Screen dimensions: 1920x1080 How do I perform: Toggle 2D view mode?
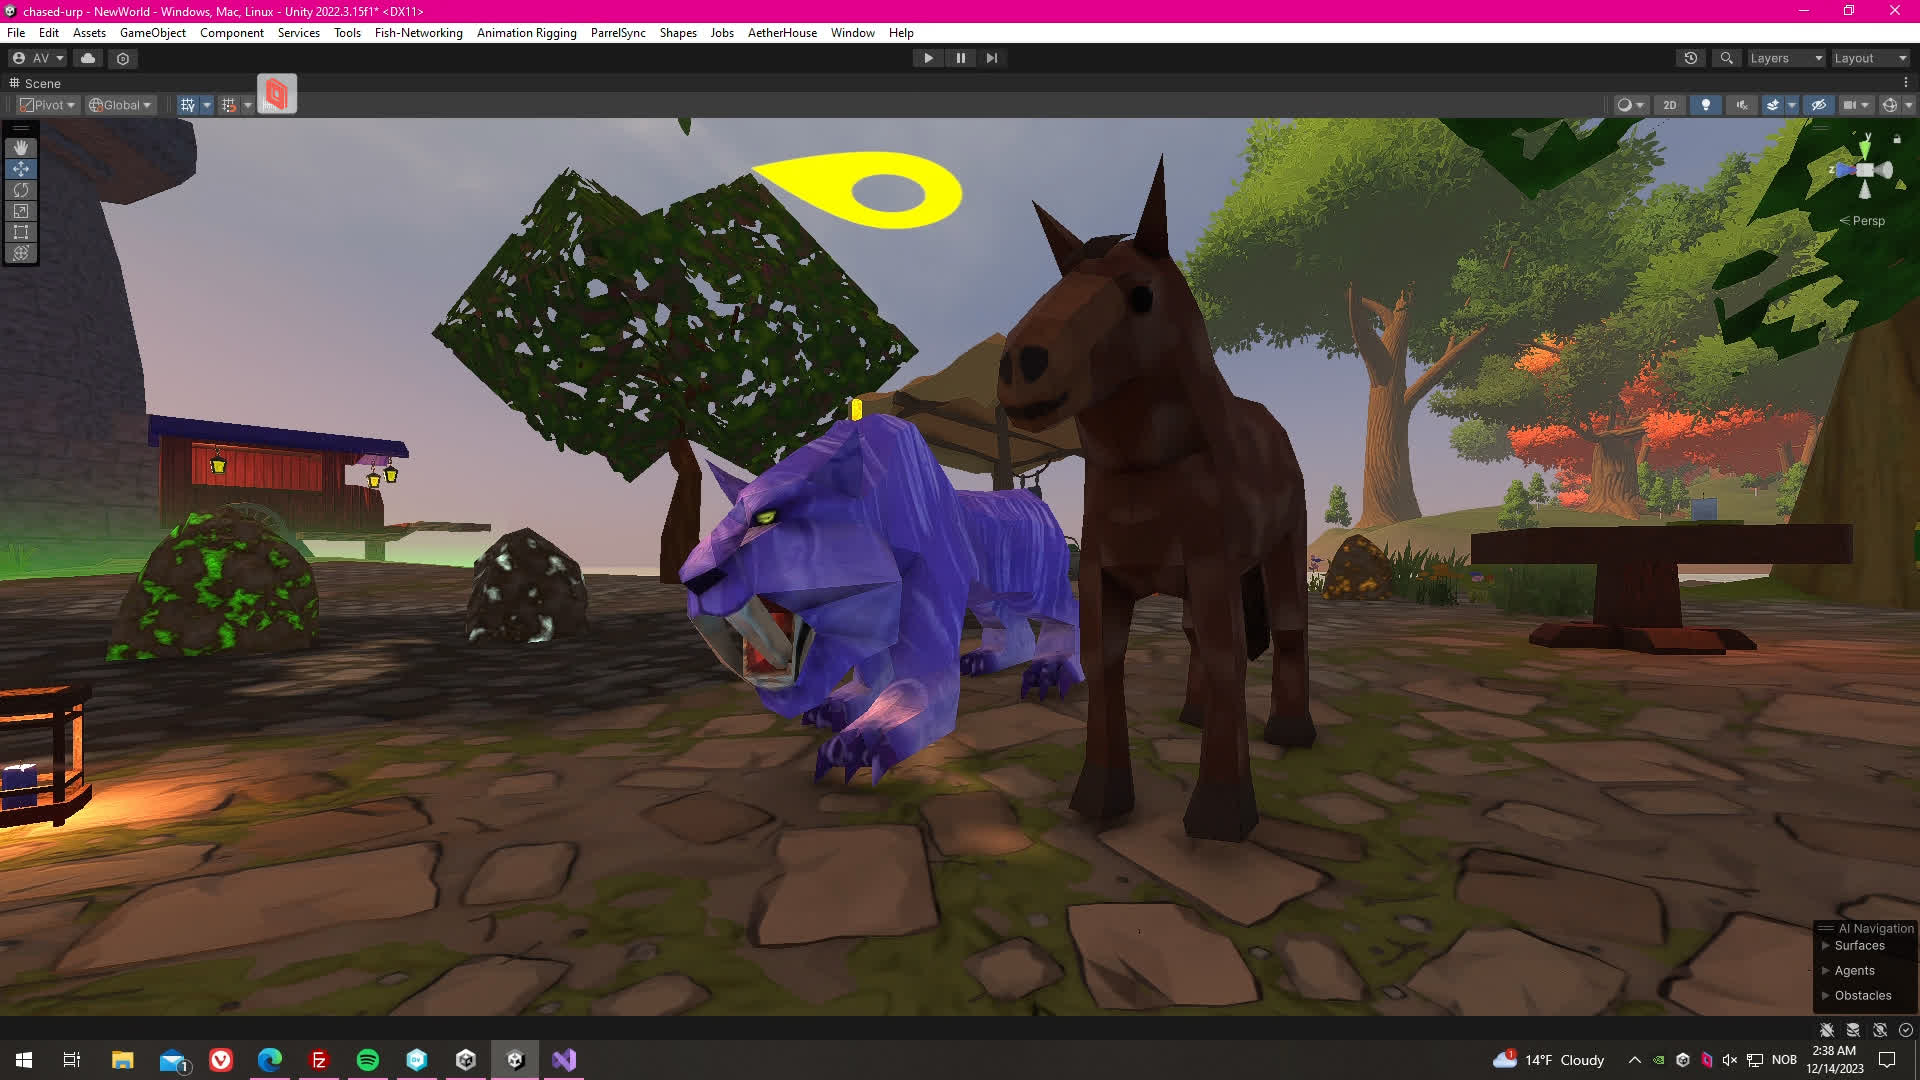[x=1669, y=105]
